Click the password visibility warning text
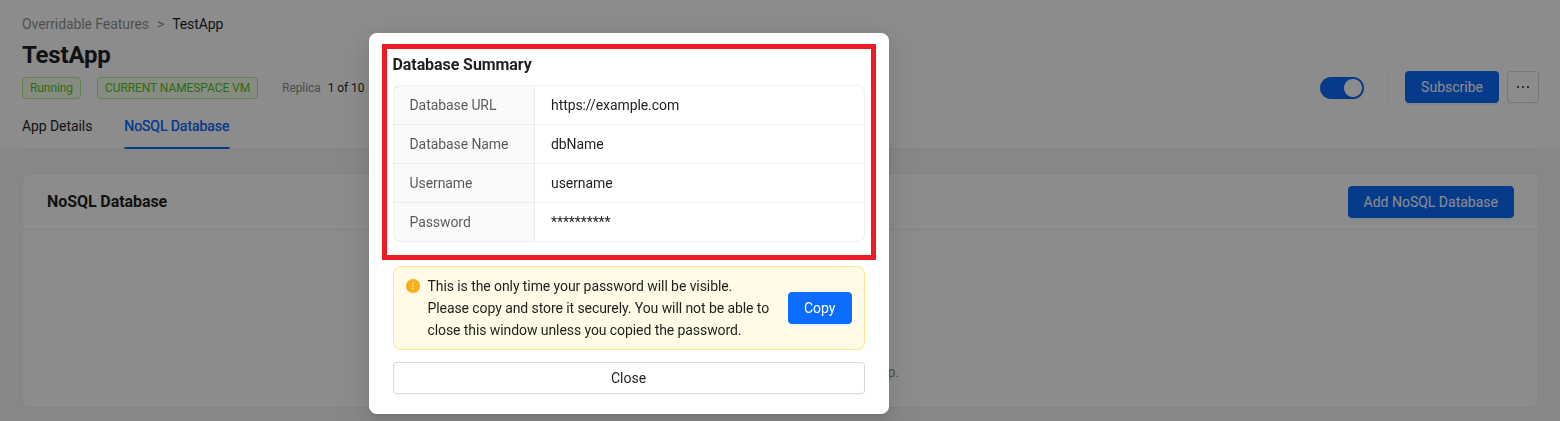The width and height of the screenshot is (1560, 421). 597,308
